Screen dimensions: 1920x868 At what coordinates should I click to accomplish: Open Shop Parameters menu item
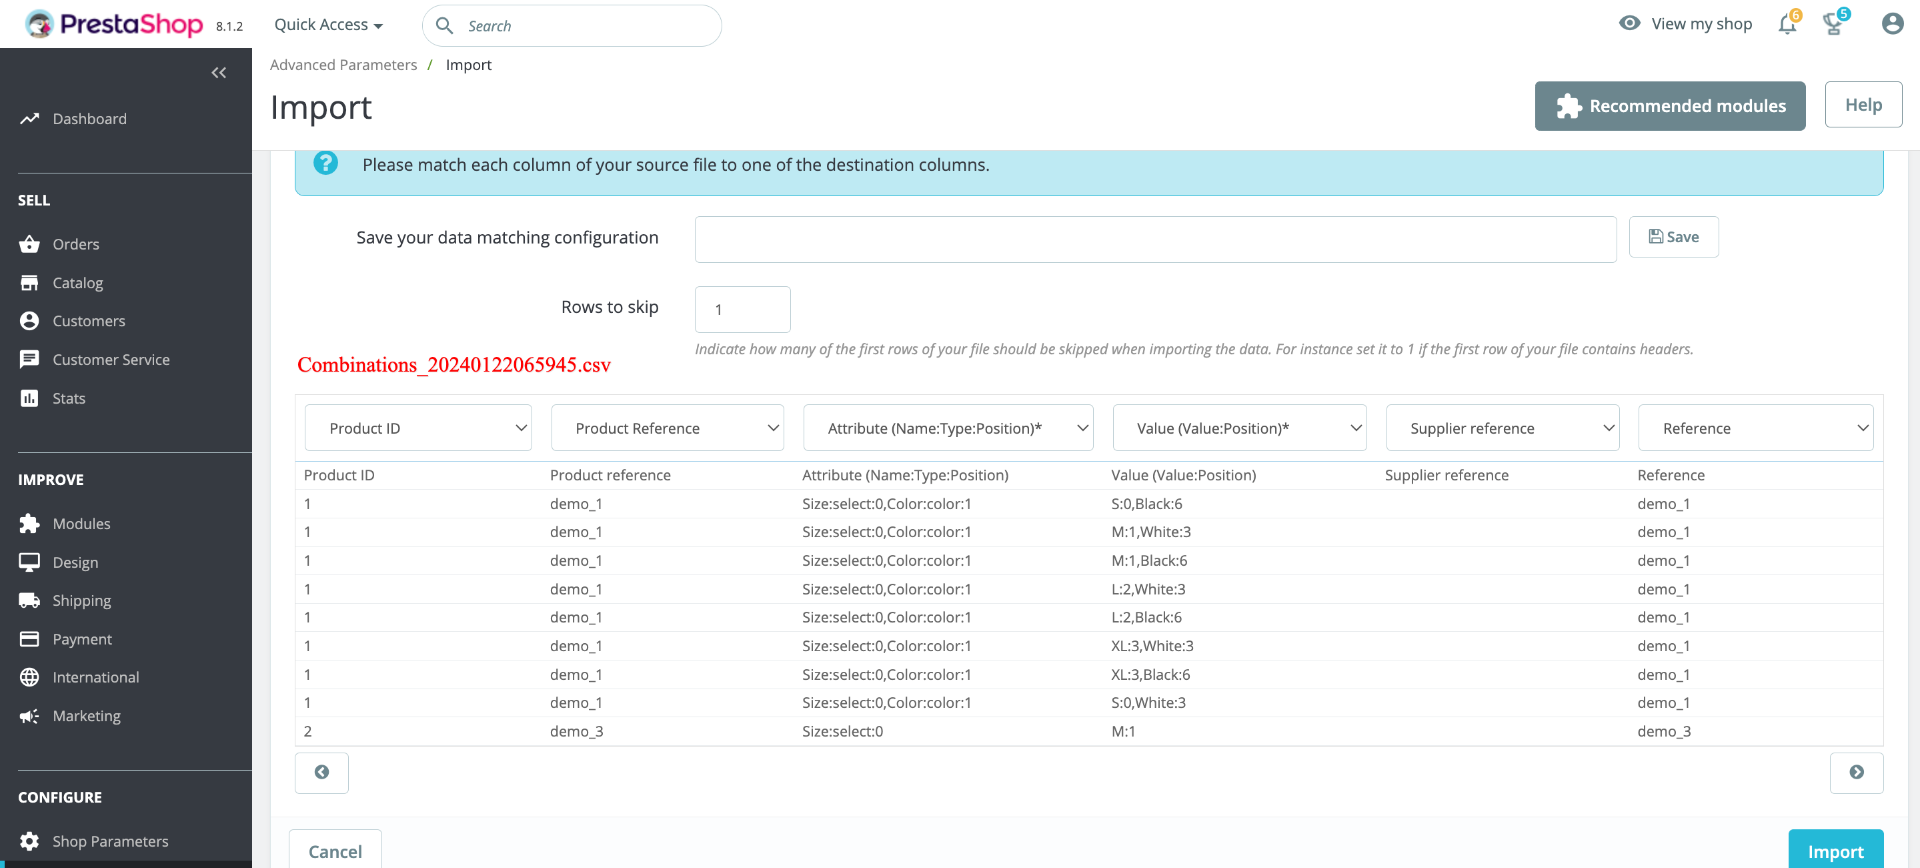point(111,842)
